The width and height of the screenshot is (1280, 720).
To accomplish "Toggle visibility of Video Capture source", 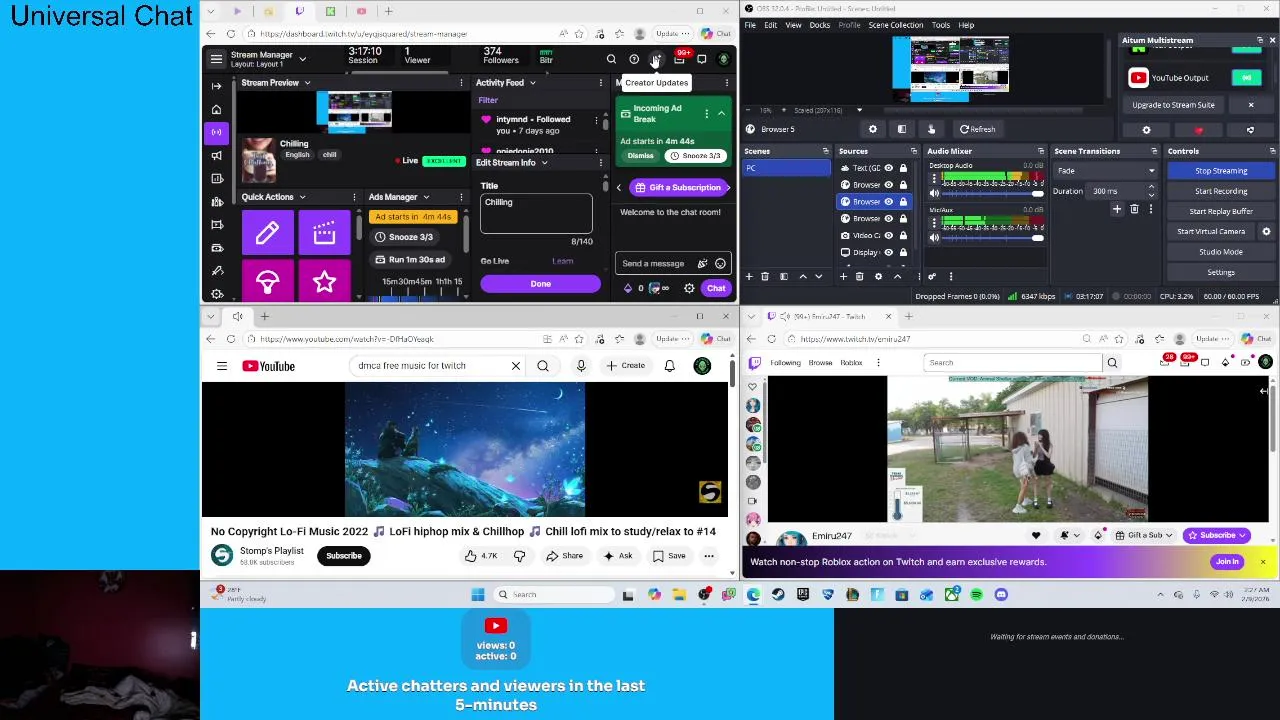I will [888, 235].
